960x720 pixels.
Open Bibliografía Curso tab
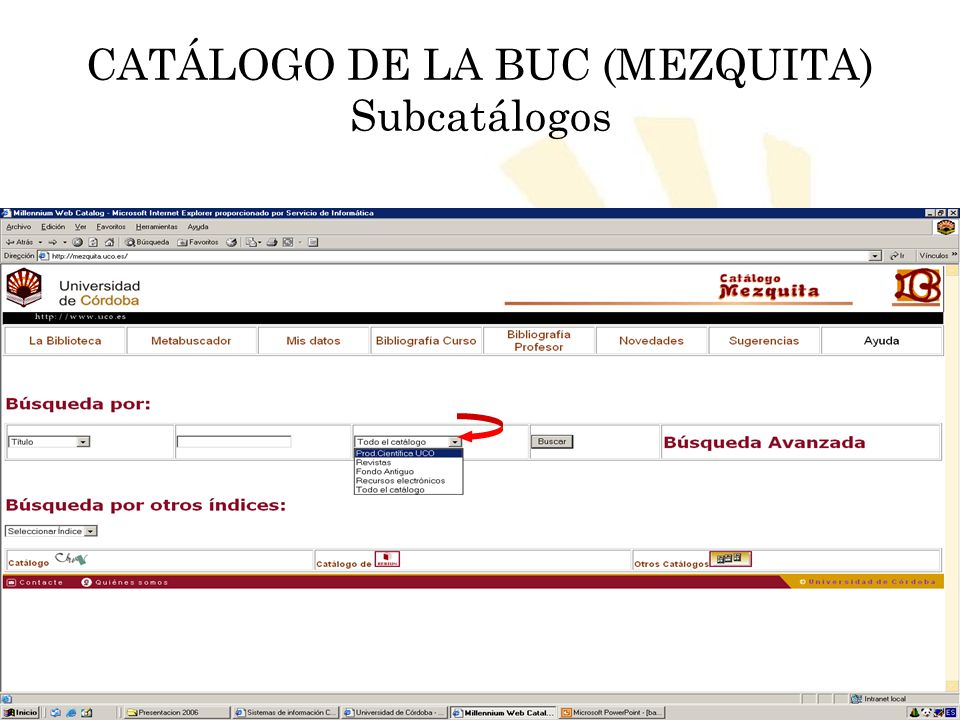[426, 341]
